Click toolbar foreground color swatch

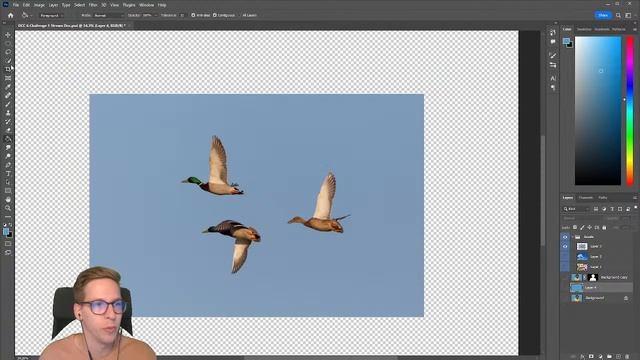(x=6, y=232)
